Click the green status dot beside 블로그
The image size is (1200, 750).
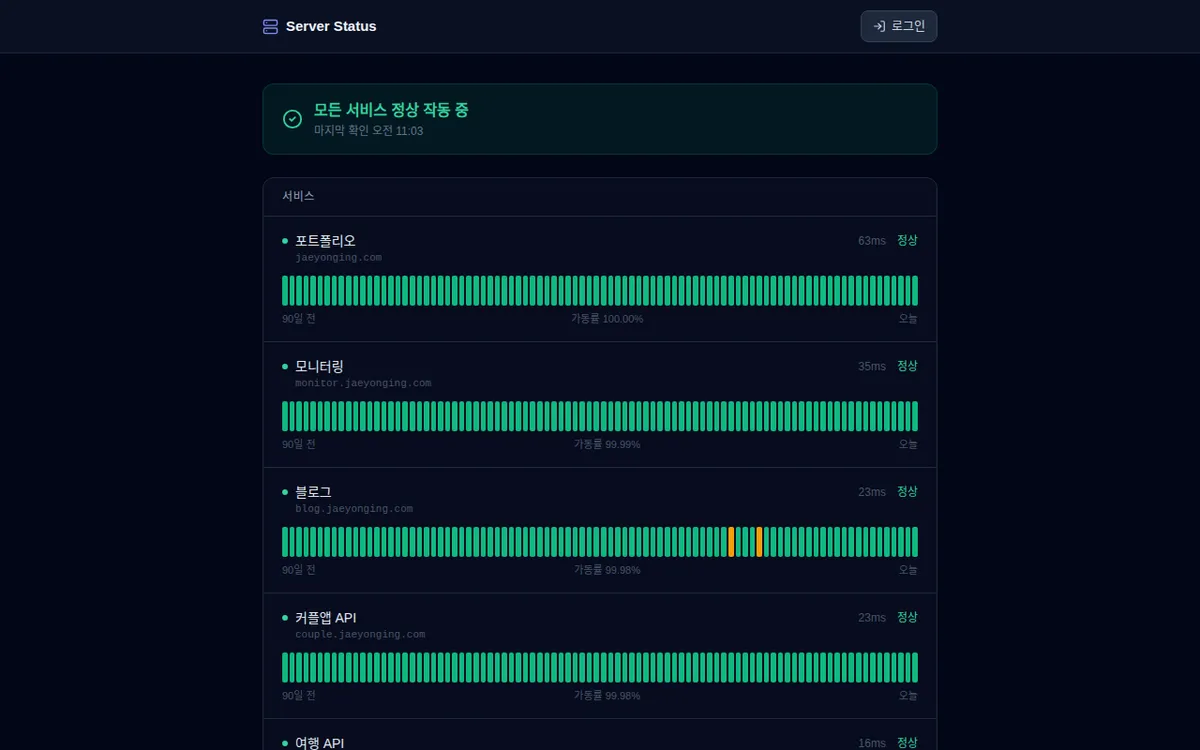(285, 492)
